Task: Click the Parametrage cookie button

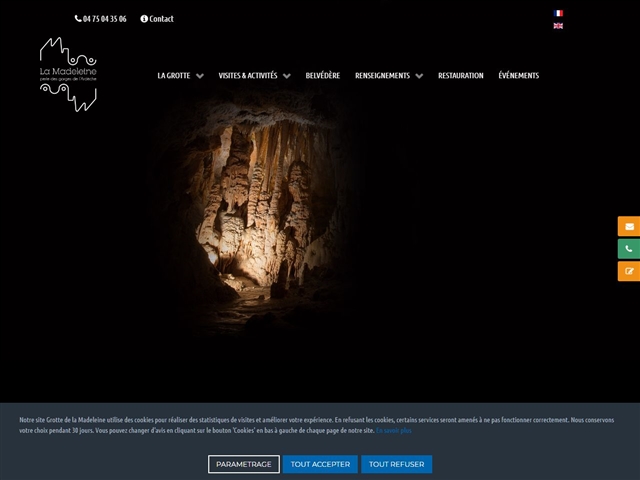Action: (244, 464)
